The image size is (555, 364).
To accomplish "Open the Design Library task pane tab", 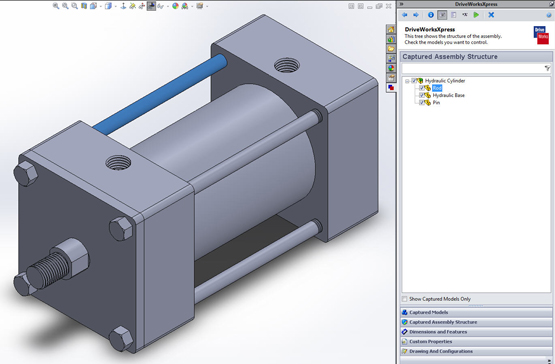I will tap(391, 39).
